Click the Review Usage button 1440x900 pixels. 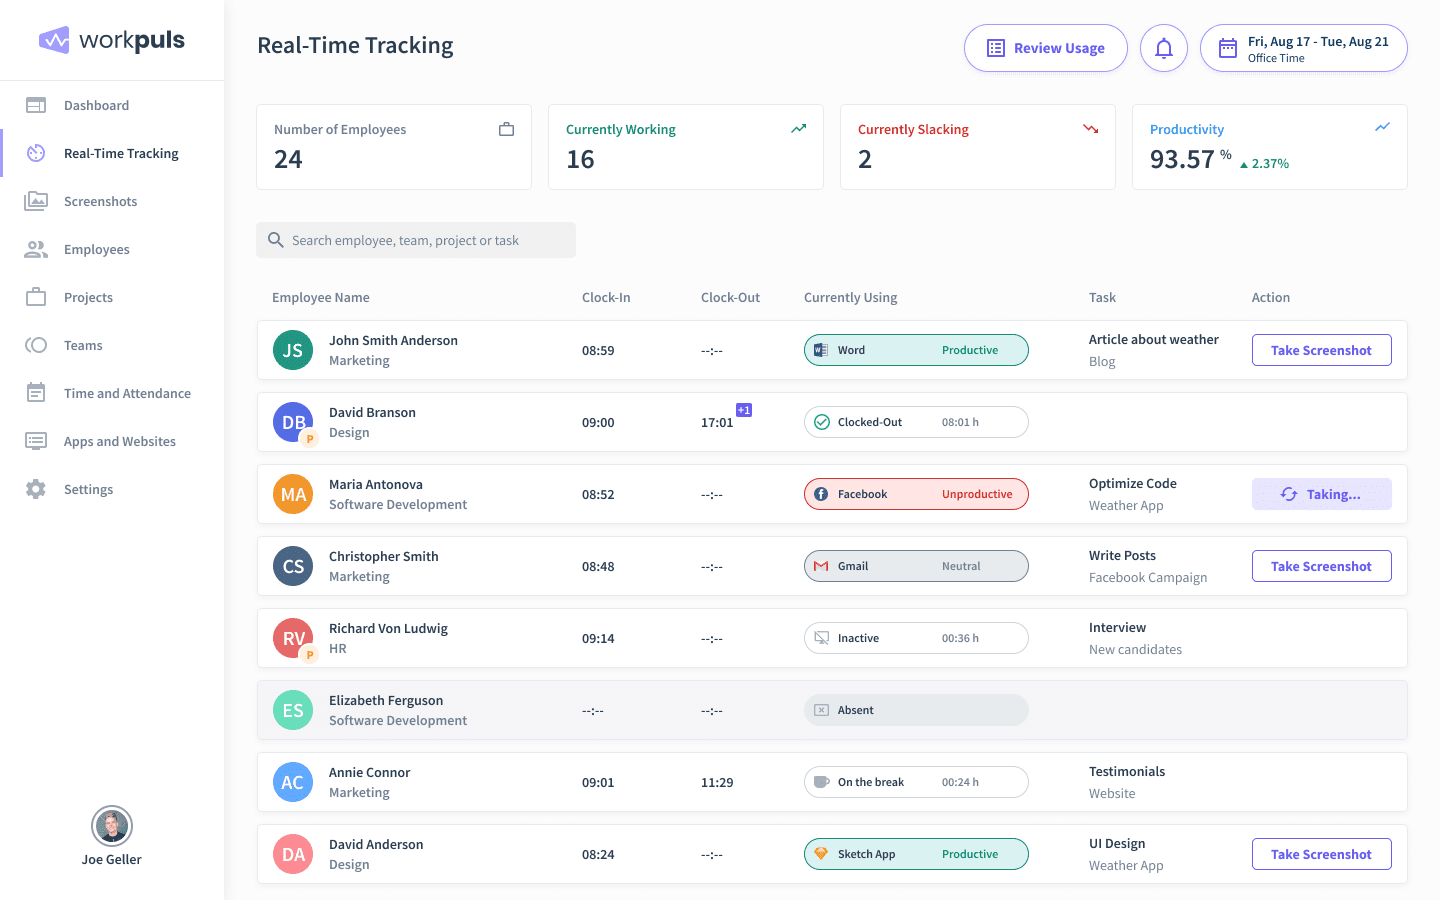coord(1045,47)
